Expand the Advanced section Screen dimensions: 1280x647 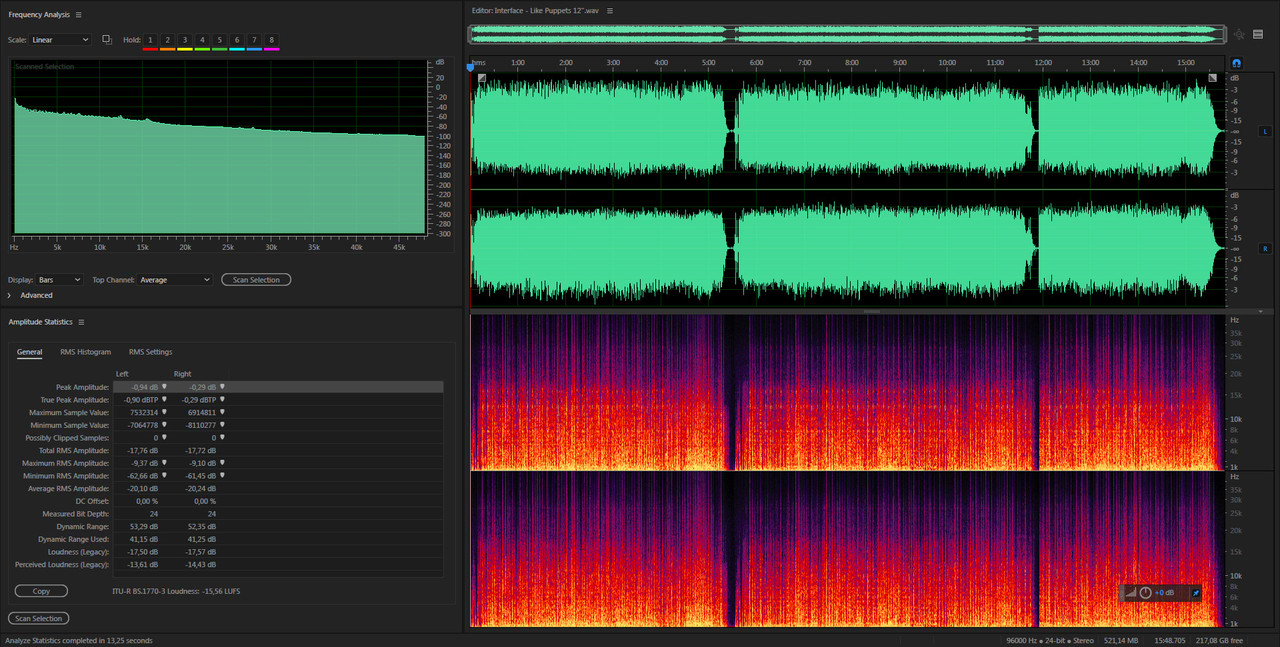[10, 295]
